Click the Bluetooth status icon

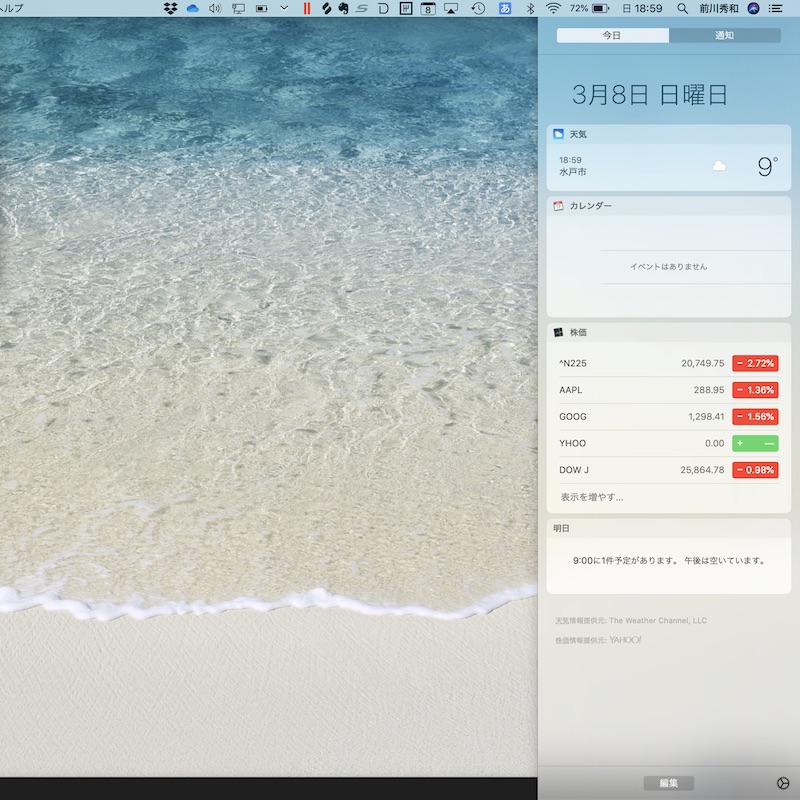(x=531, y=8)
